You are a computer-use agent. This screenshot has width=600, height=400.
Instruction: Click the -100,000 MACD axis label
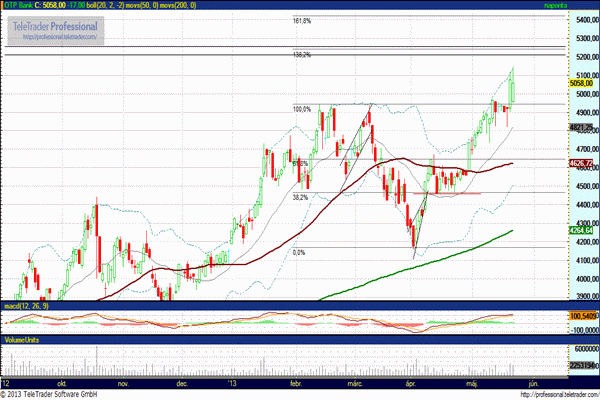pyautogui.click(x=584, y=330)
